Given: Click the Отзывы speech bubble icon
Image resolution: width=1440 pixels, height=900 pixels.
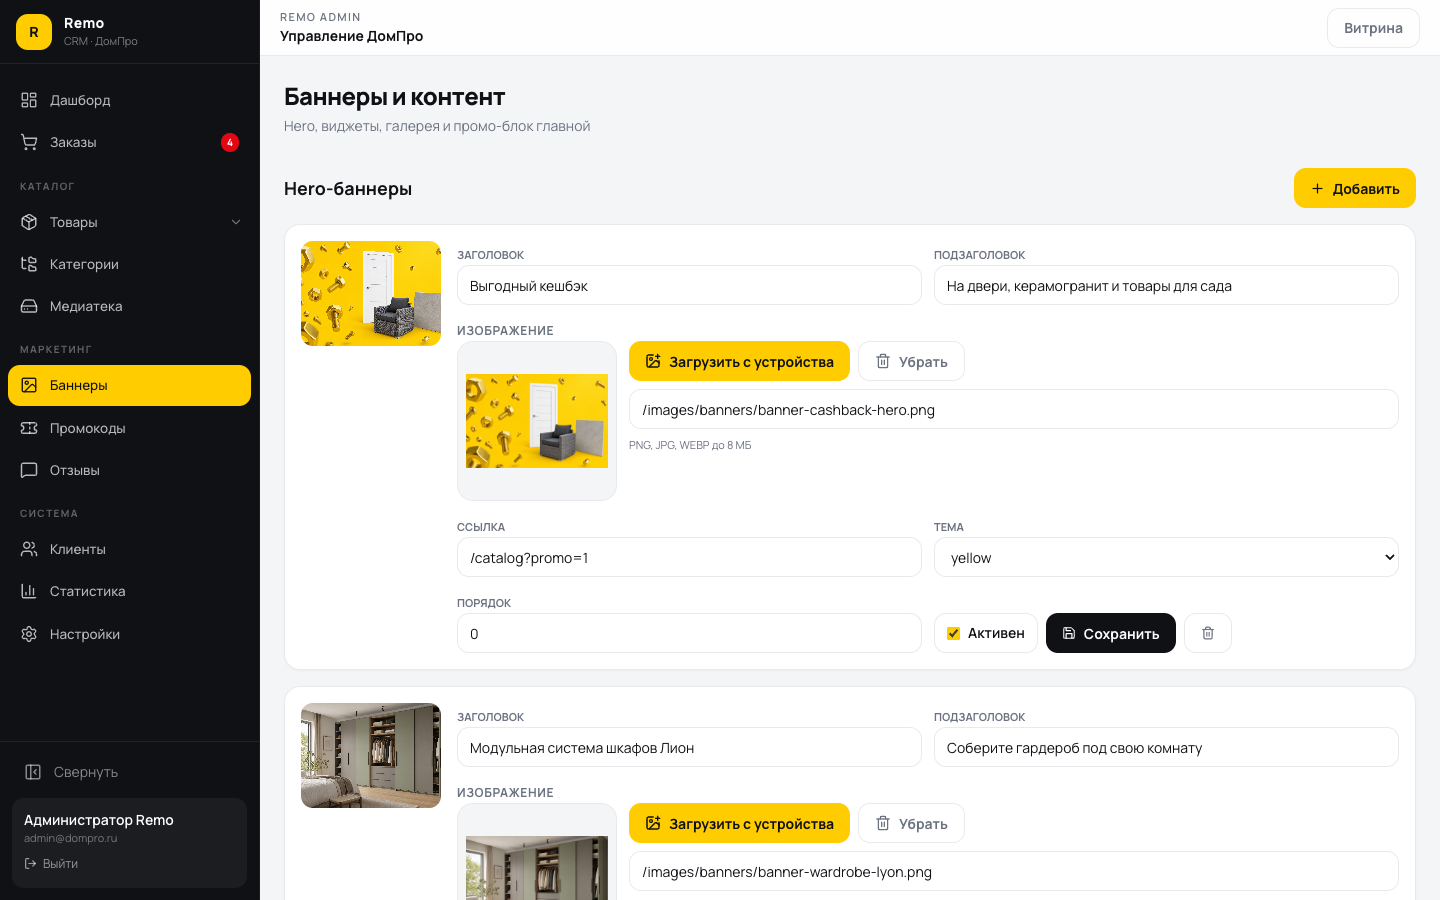Looking at the screenshot, I should 29,470.
